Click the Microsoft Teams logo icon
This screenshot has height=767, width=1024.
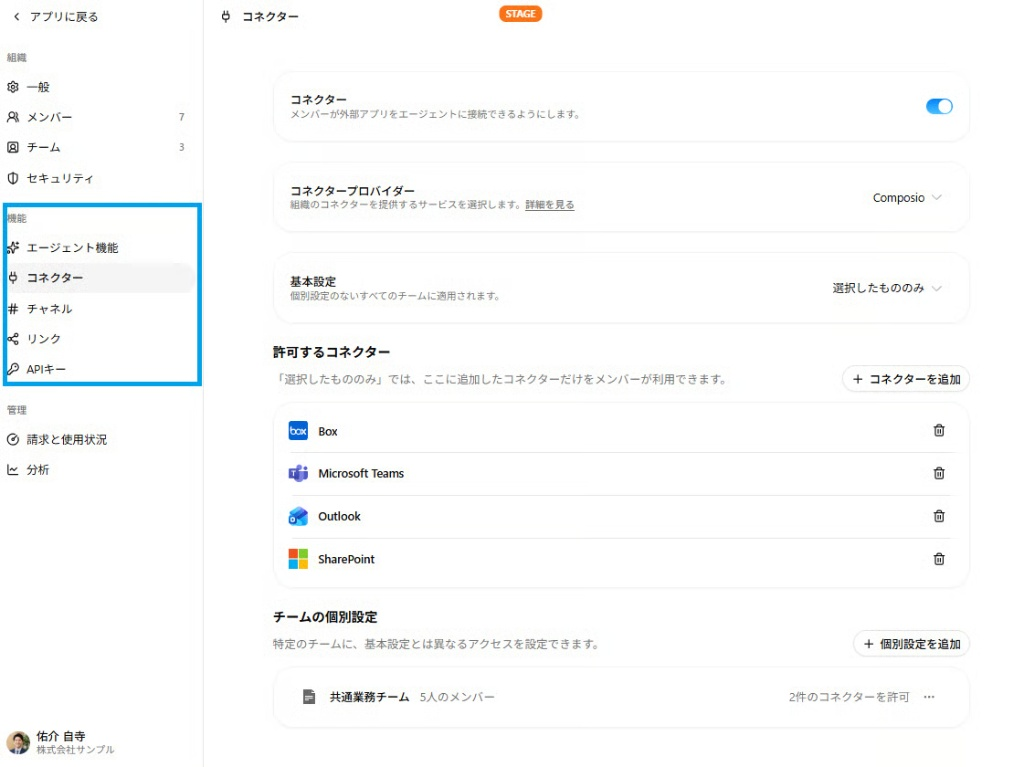[298, 473]
